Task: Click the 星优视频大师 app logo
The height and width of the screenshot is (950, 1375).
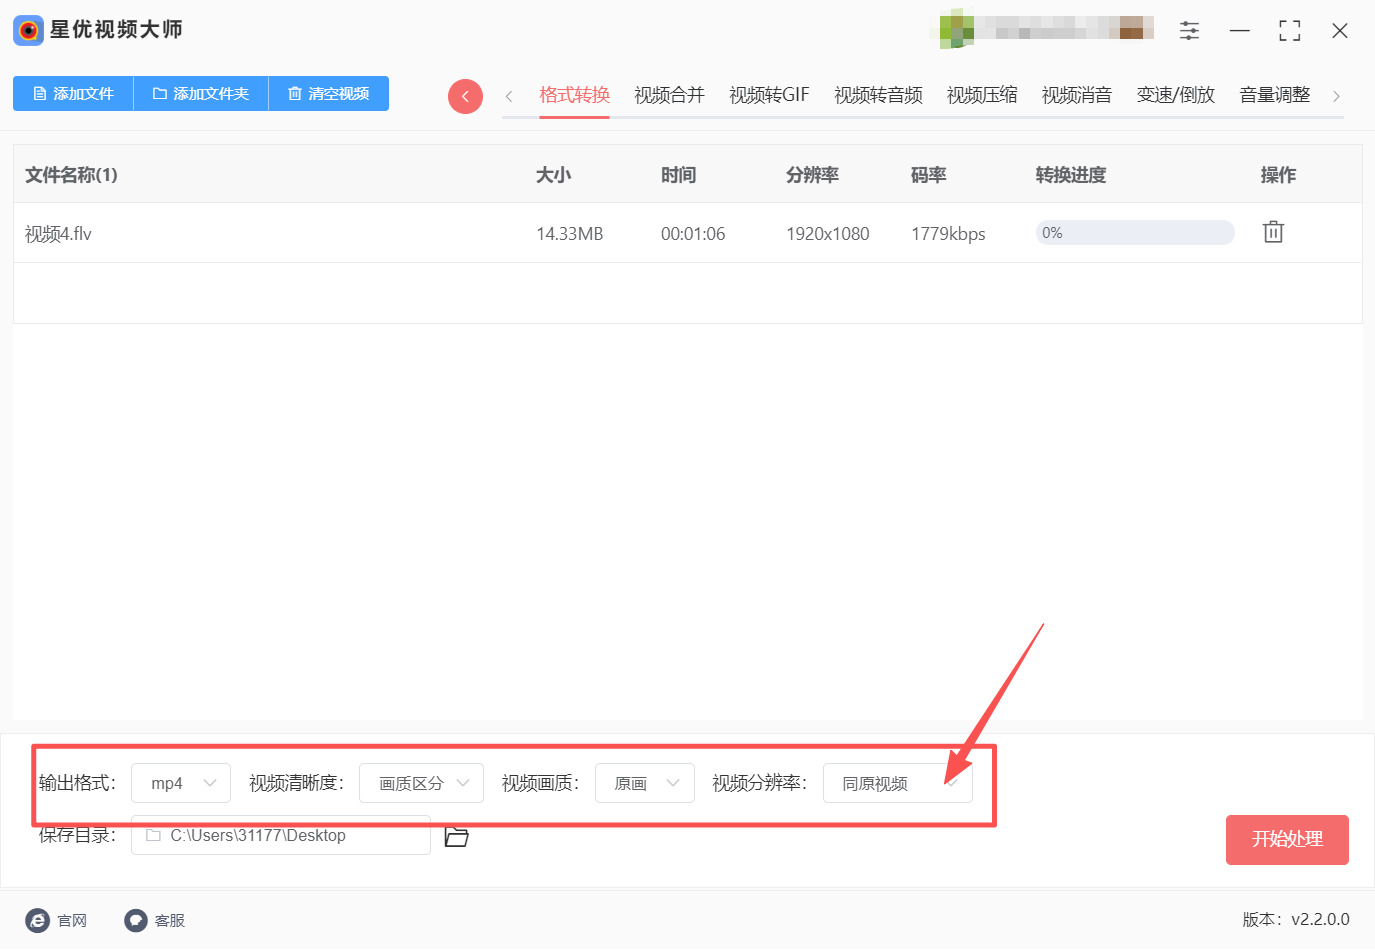Action: pyautogui.click(x=28, y=30)
